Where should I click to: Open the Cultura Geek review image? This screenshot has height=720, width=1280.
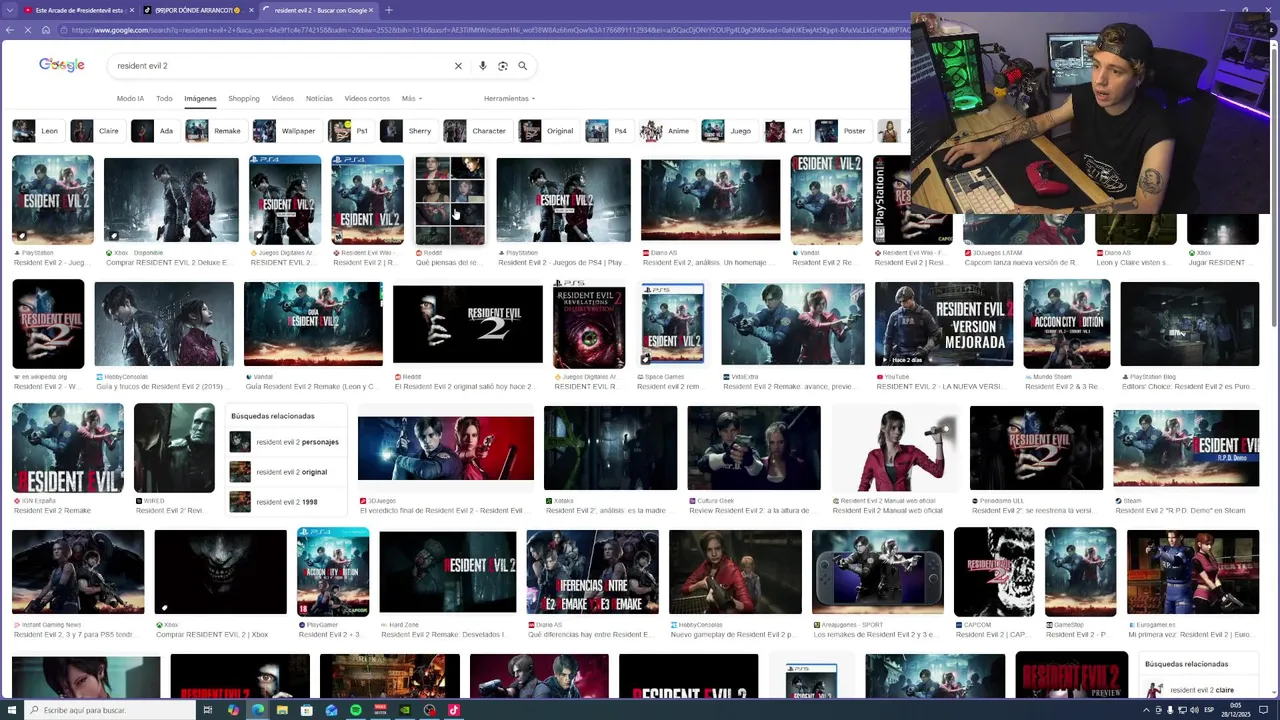(x=754, y=448)
